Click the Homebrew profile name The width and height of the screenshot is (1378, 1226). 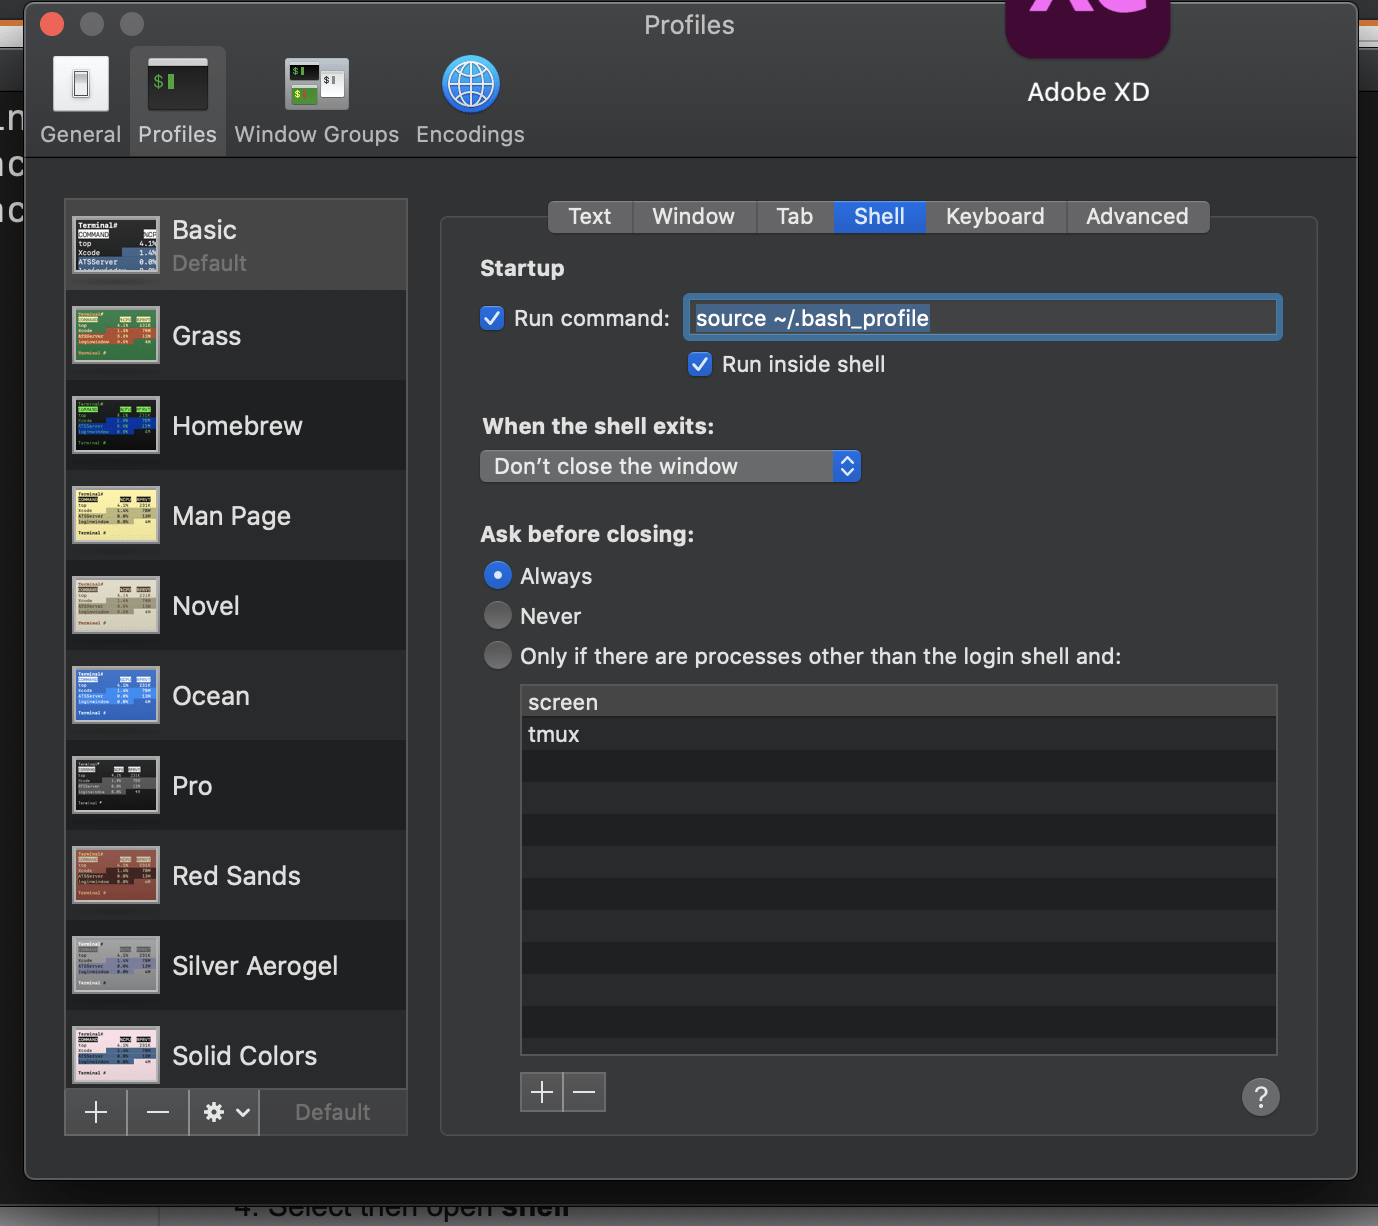tap(237, 426)
